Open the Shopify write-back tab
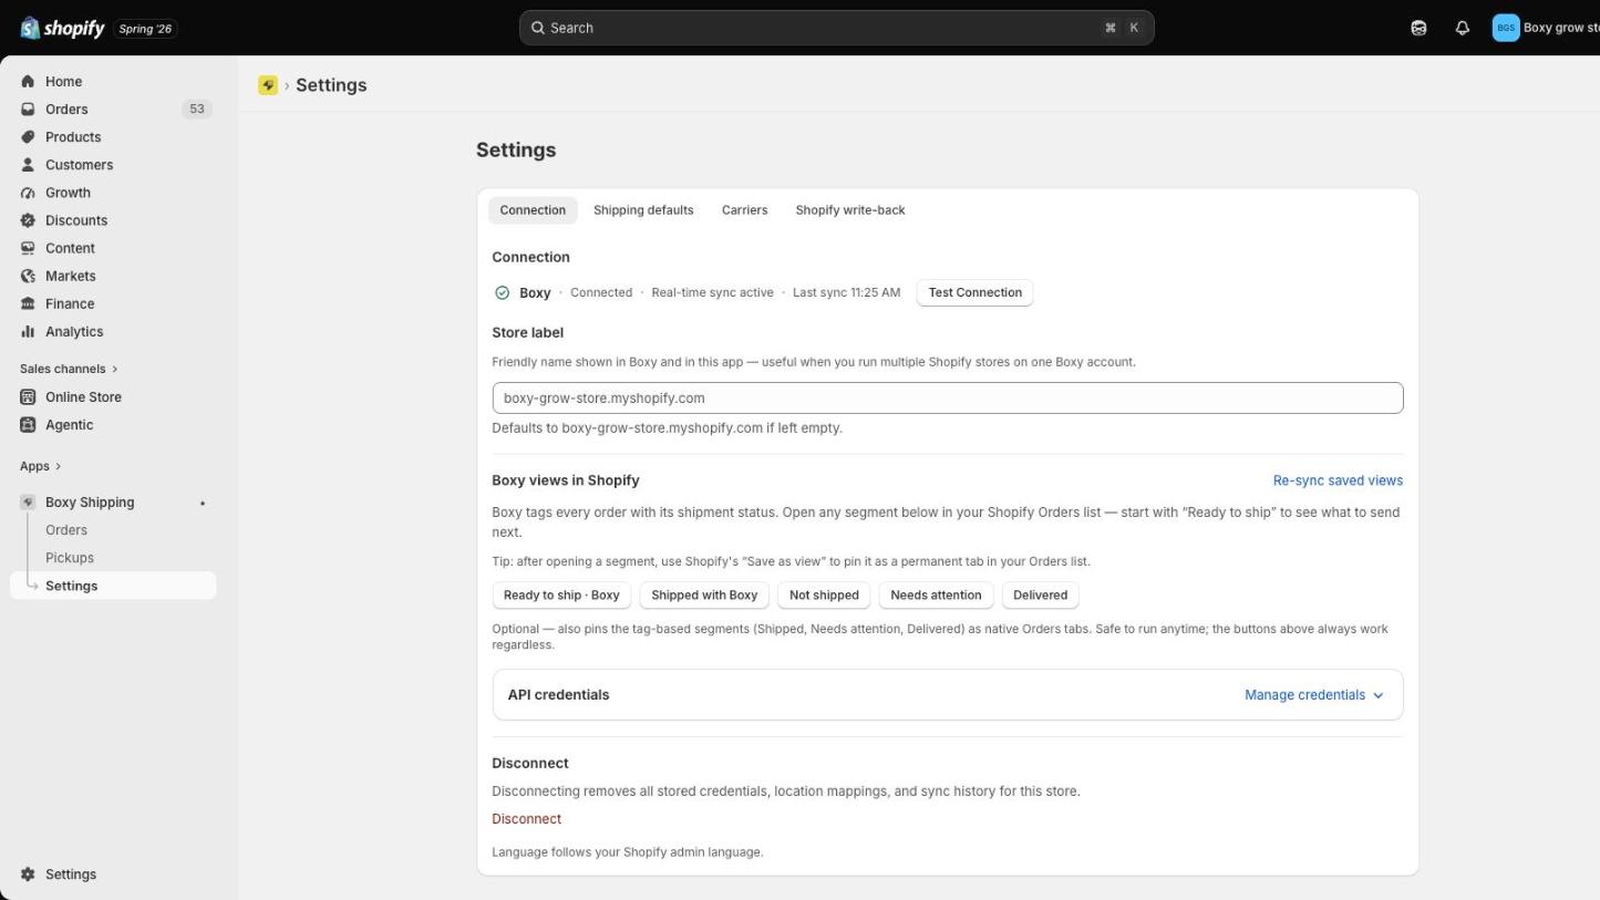Screen dimensions: 1600x900 click(x=850, y=210)
